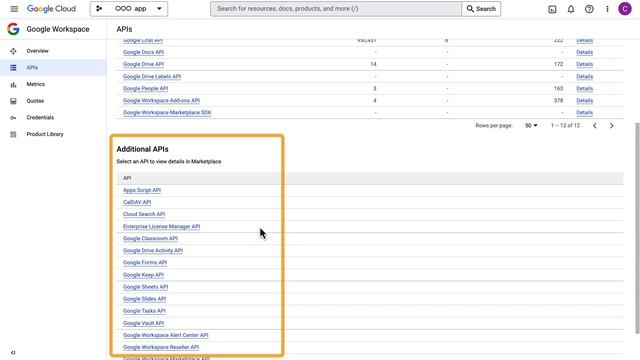This screenshot has width=640, height=360.
Task: Open Google Workspace Add-ons API link
Action: pos(161,100)
